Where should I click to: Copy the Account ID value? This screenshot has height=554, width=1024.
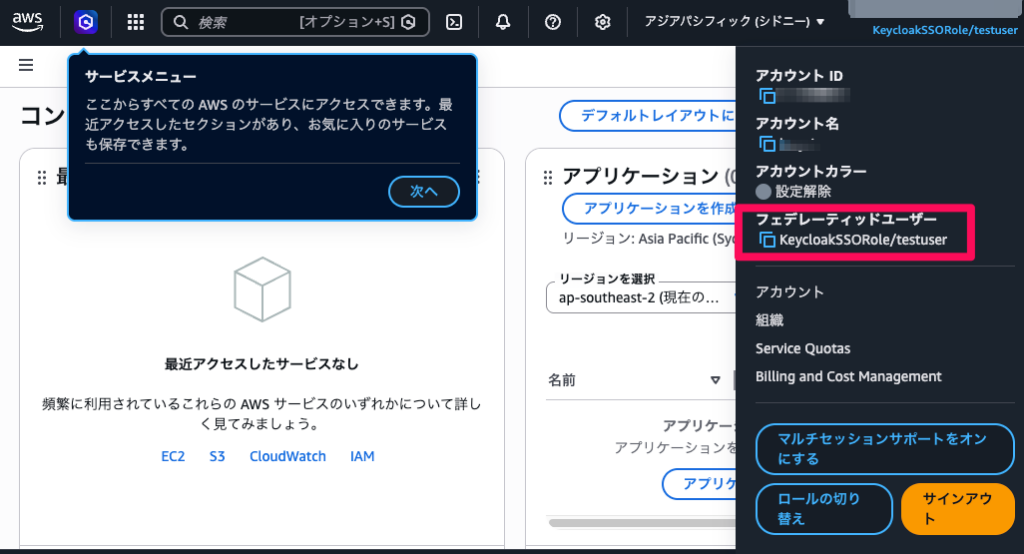pos(767,96)
